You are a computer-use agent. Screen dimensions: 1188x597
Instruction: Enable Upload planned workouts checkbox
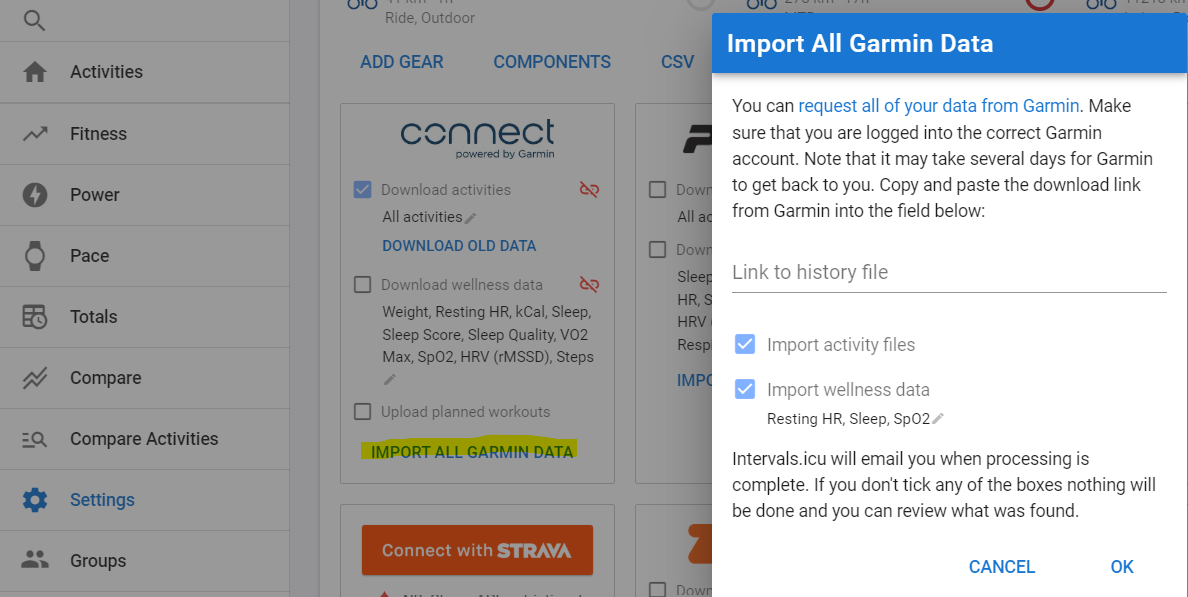point(363,412)
